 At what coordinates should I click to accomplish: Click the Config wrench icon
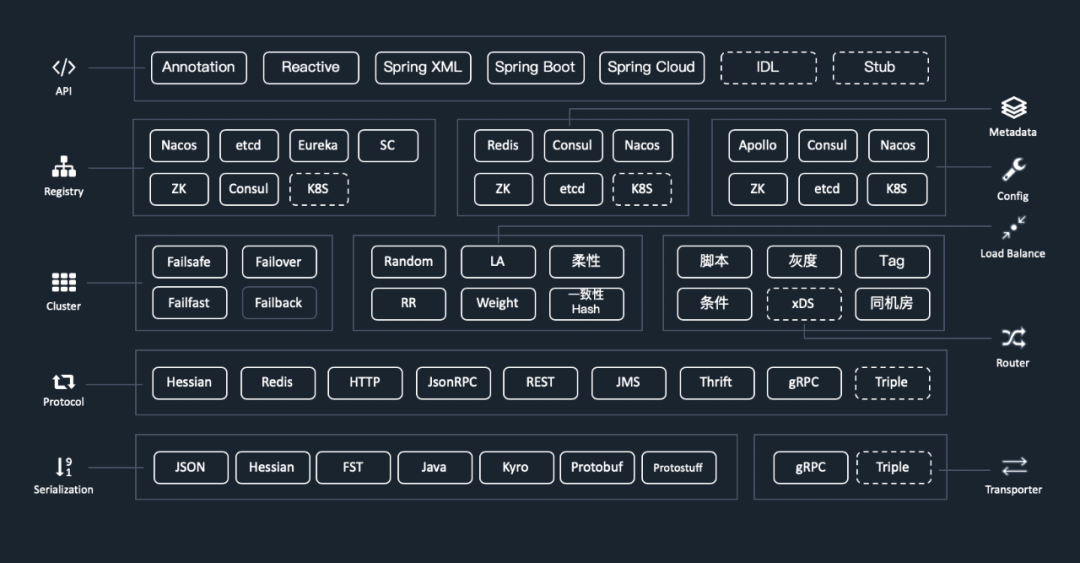pos(1013,169)
